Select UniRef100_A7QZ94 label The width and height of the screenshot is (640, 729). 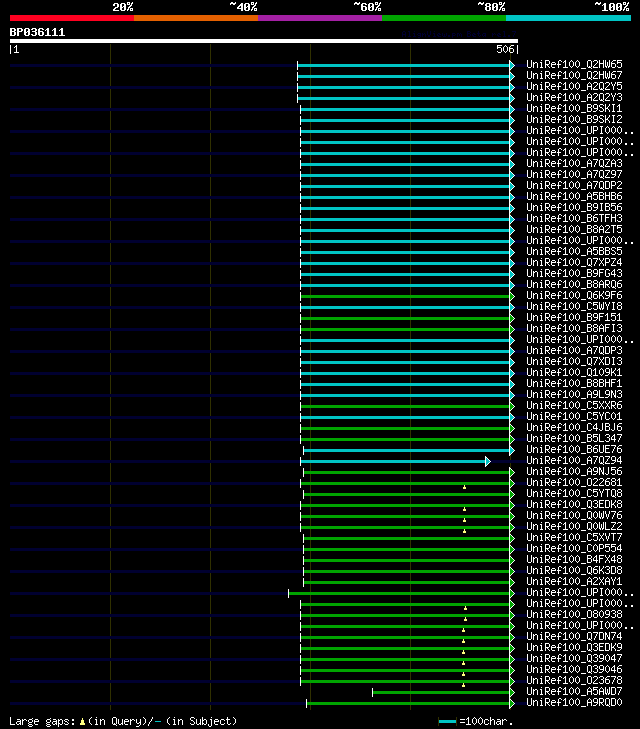pos(574,461)
